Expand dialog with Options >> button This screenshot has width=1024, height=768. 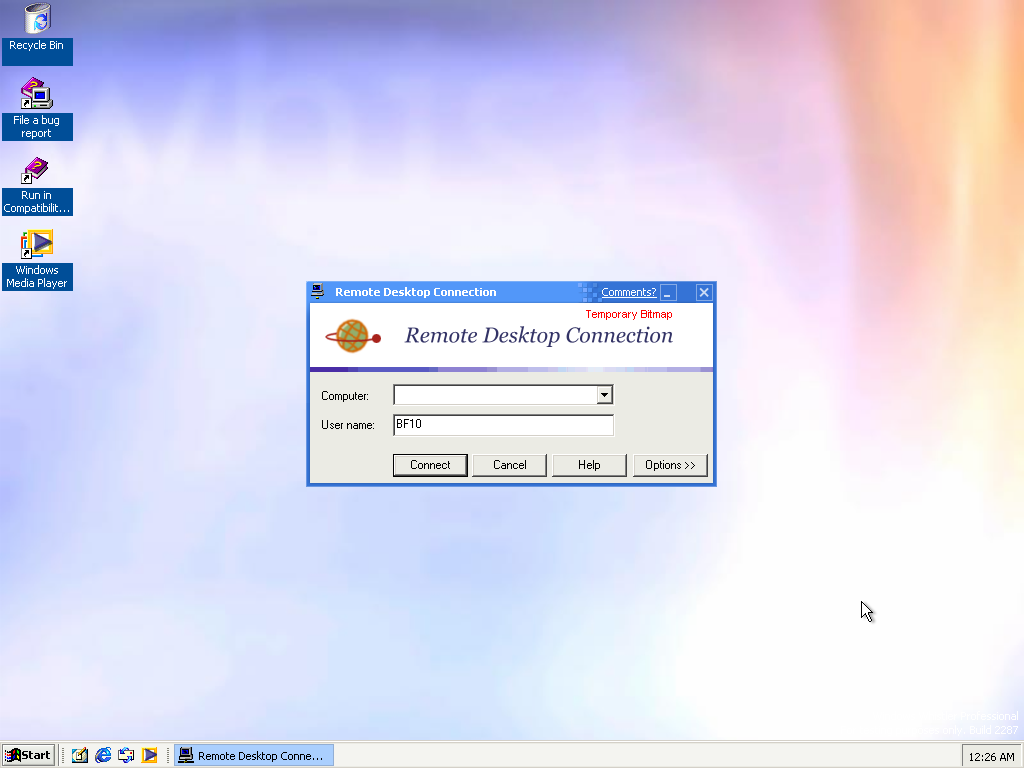[x=670, y=465]
